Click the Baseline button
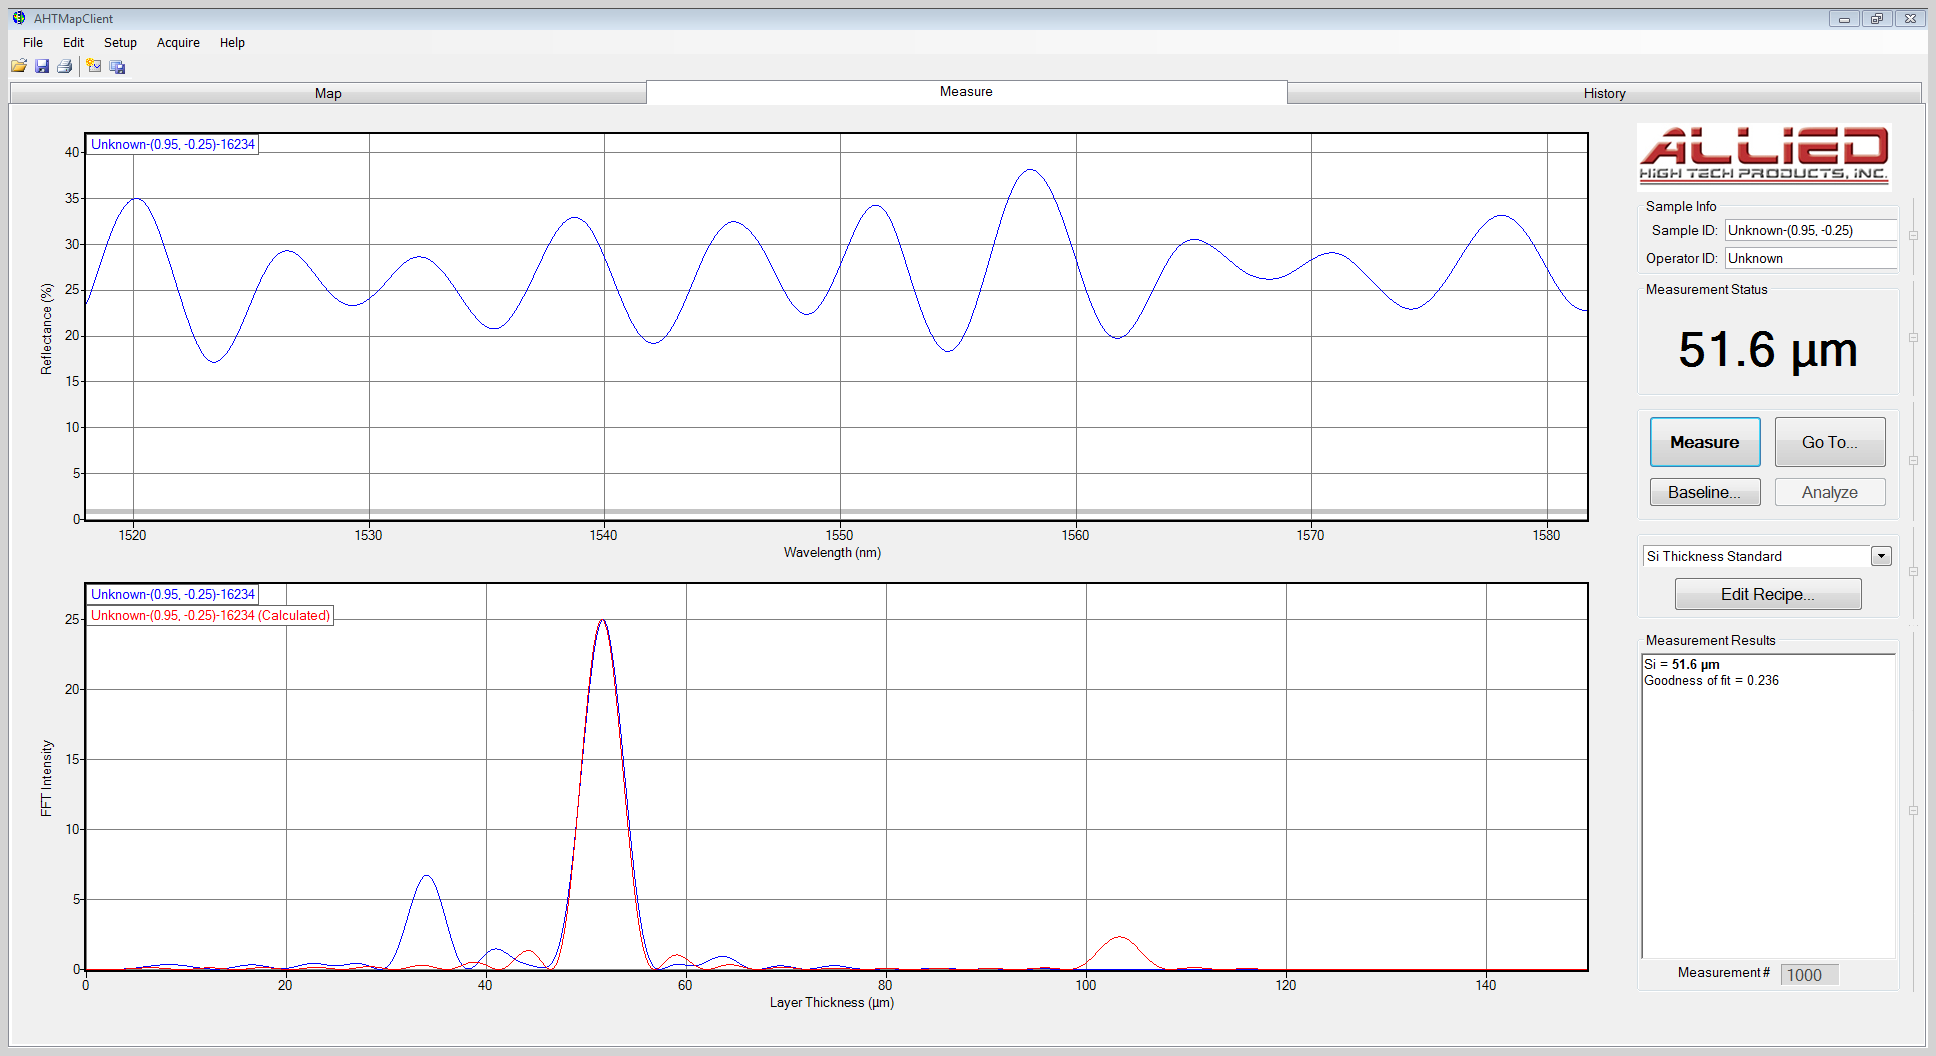Viewport: 1936px width, 1056px height. [1704, 491]
